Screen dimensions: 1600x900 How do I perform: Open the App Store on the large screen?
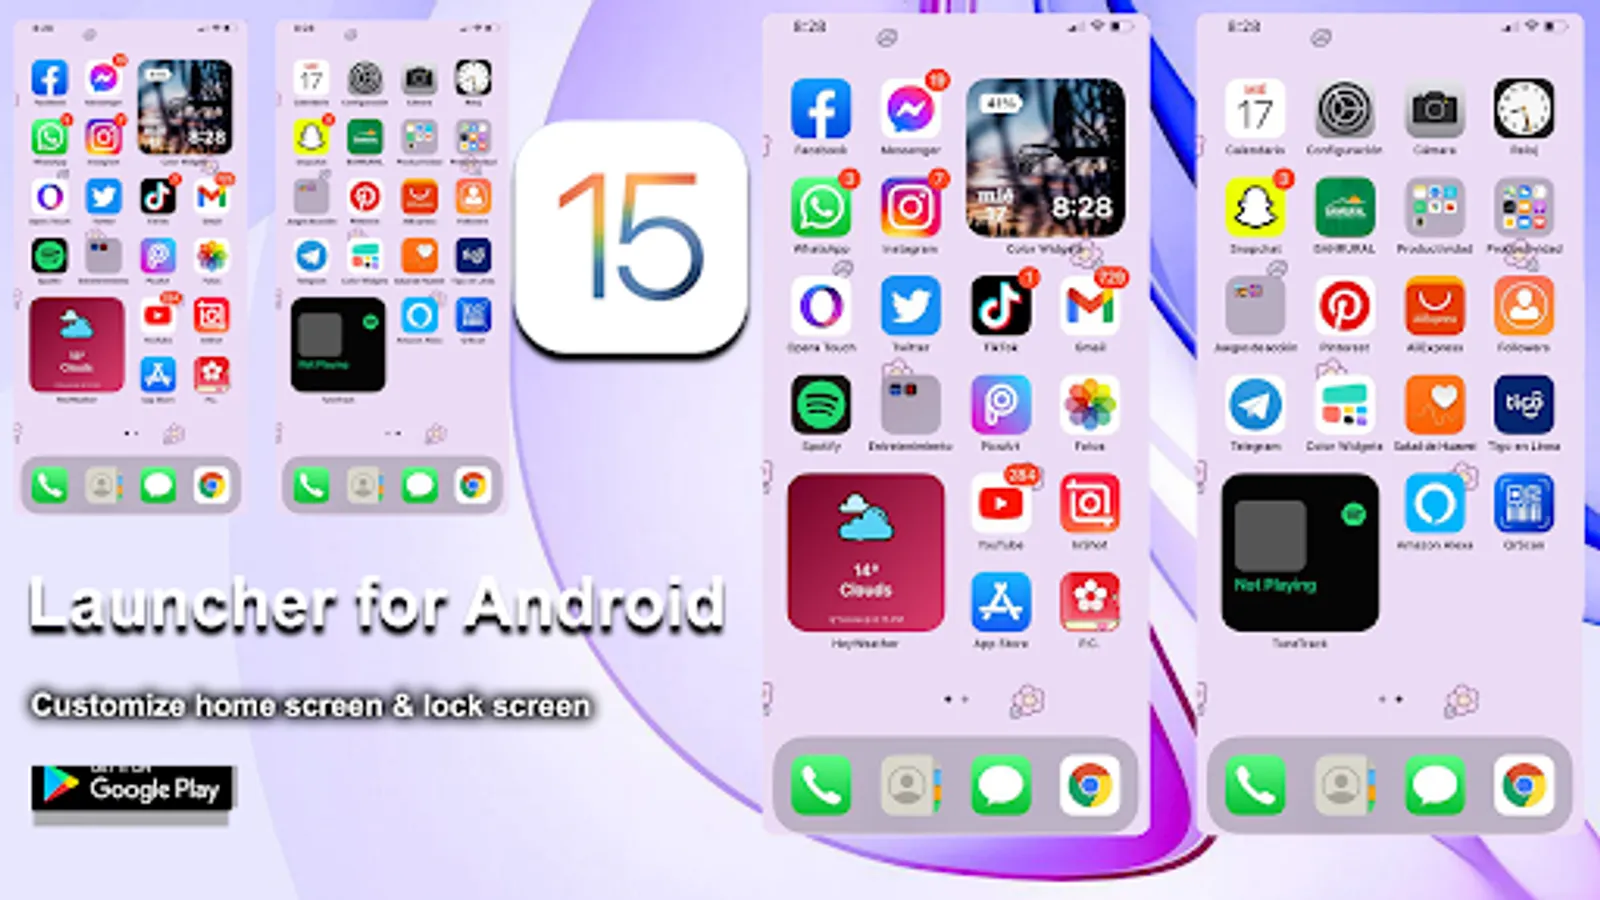(x=1000, y=603)
